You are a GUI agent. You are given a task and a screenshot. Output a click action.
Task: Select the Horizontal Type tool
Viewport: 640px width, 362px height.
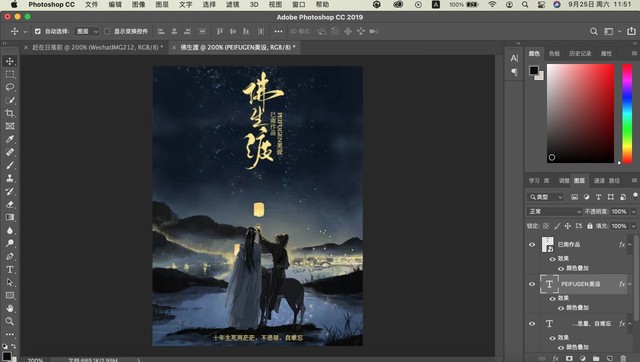pos(10,269)
